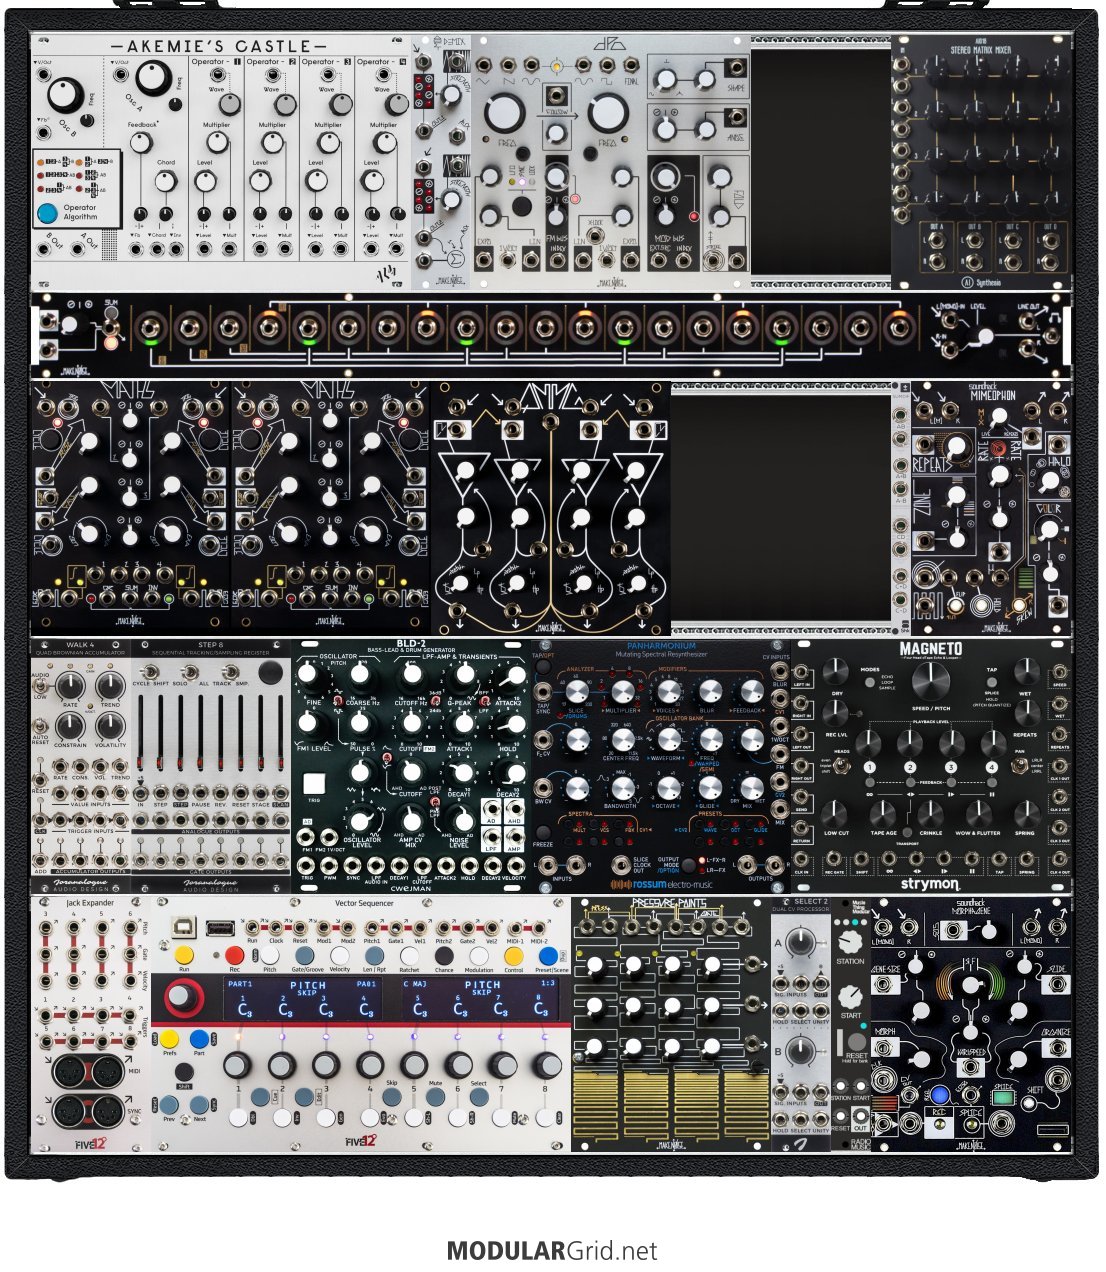The image size is (1106, 1272).
Task: Click the red Rec button on Vector Sequencer
Action: (234, 955)
